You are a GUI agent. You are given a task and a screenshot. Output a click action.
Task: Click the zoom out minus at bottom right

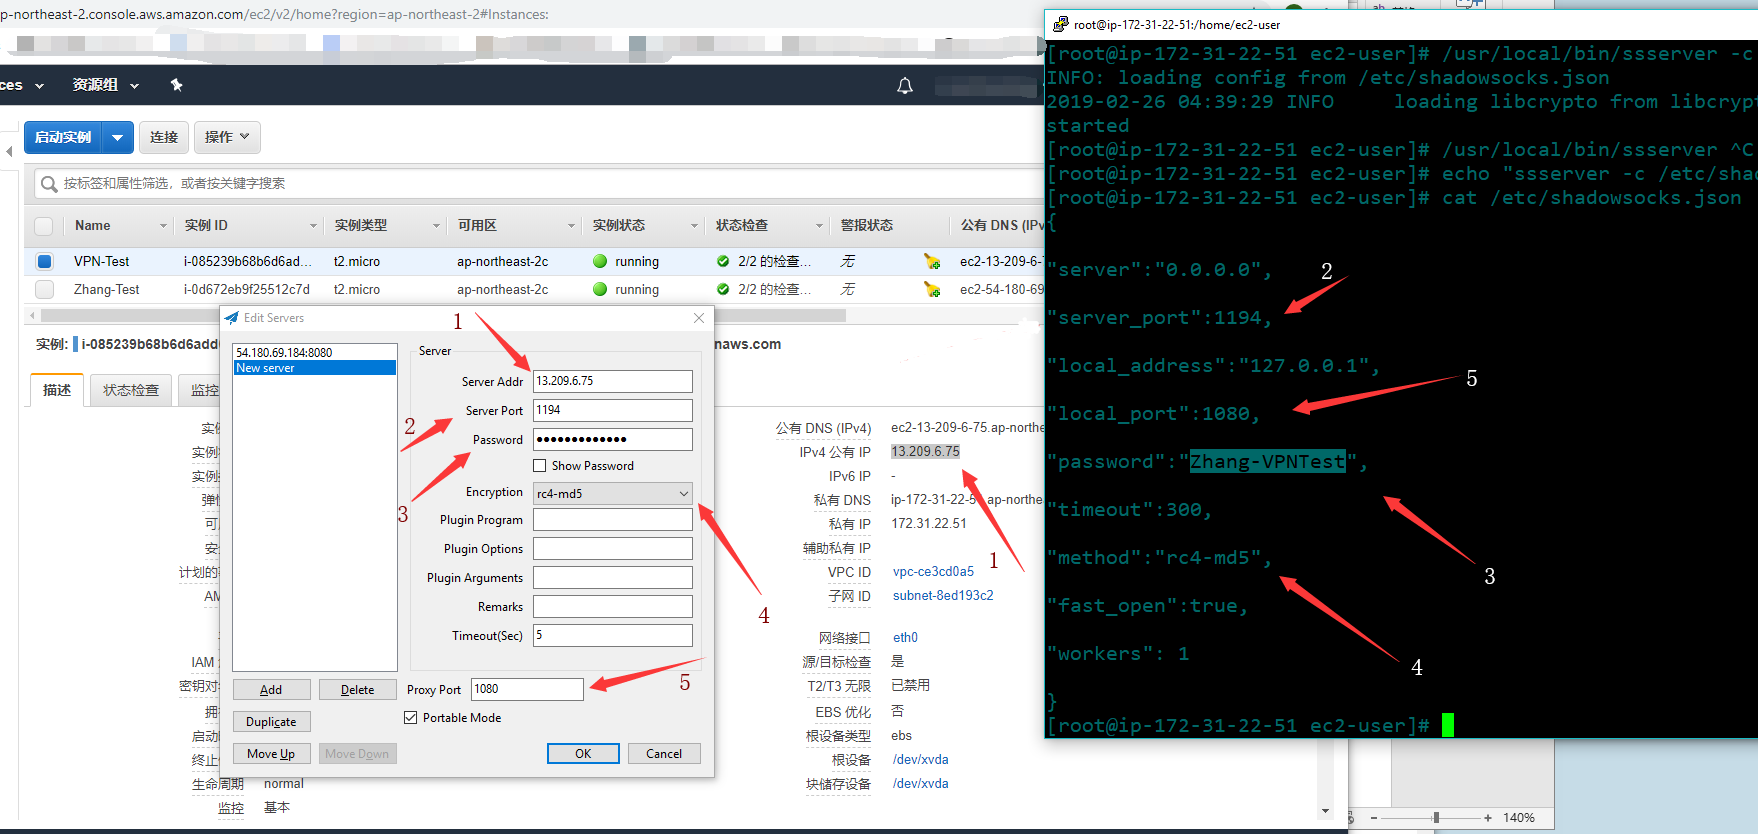(1374, 818)
